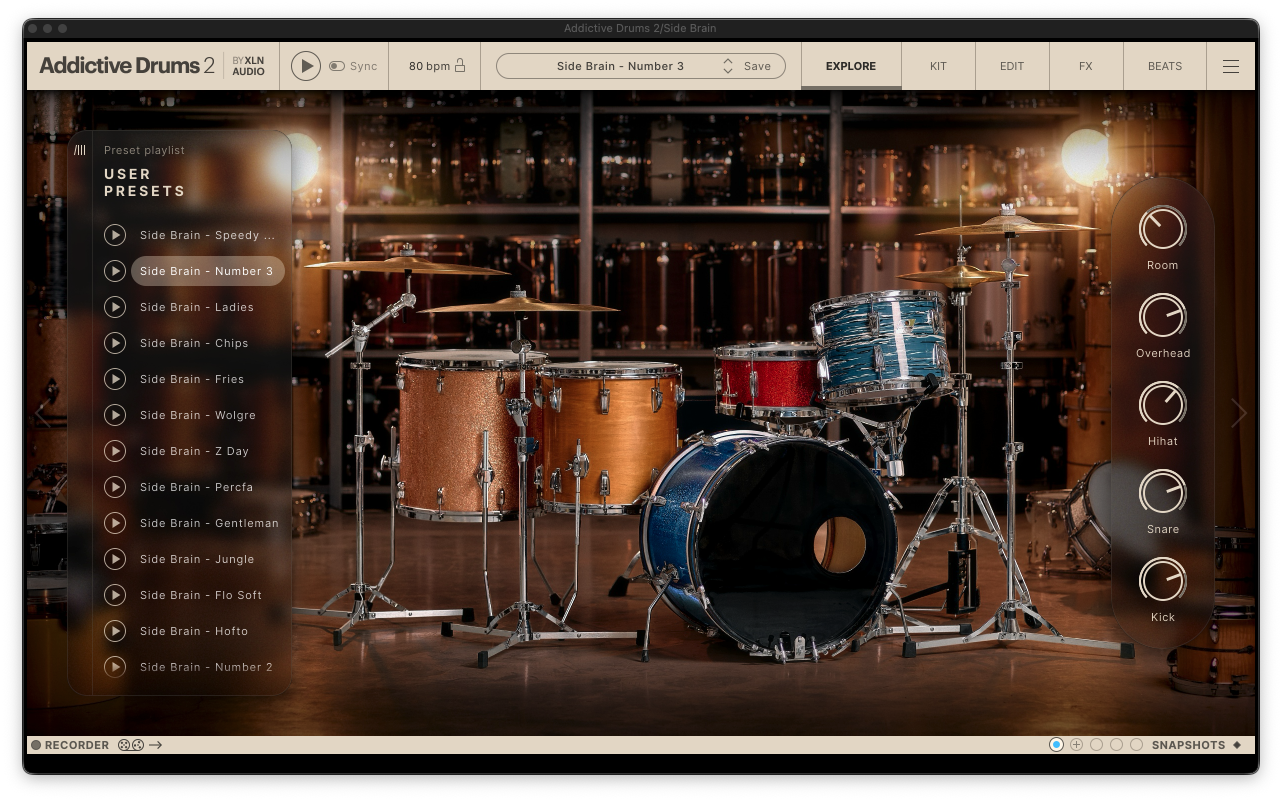This screenshot has width=1282, height=801.
Task: Toggle the Sync switch
Action: [x=337, y=66]
